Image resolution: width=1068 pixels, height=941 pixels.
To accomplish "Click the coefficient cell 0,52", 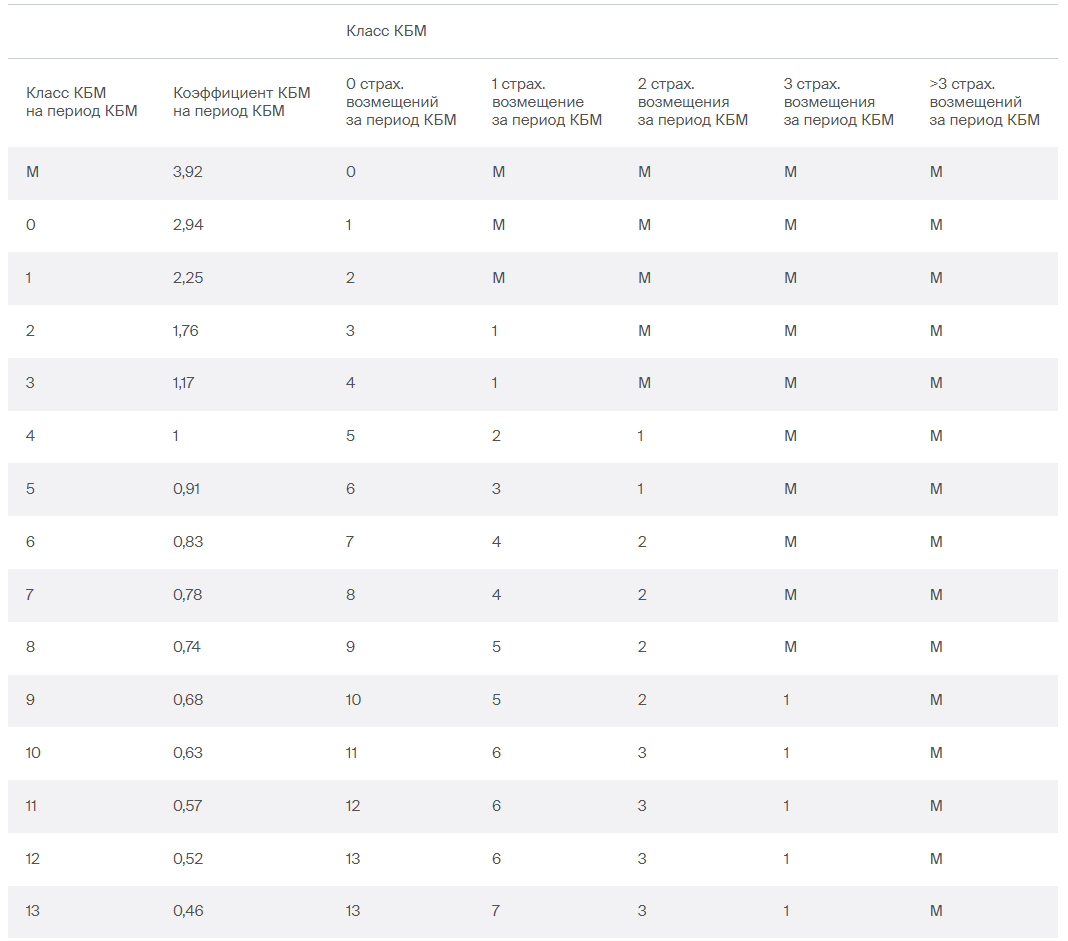I will 188,859.
